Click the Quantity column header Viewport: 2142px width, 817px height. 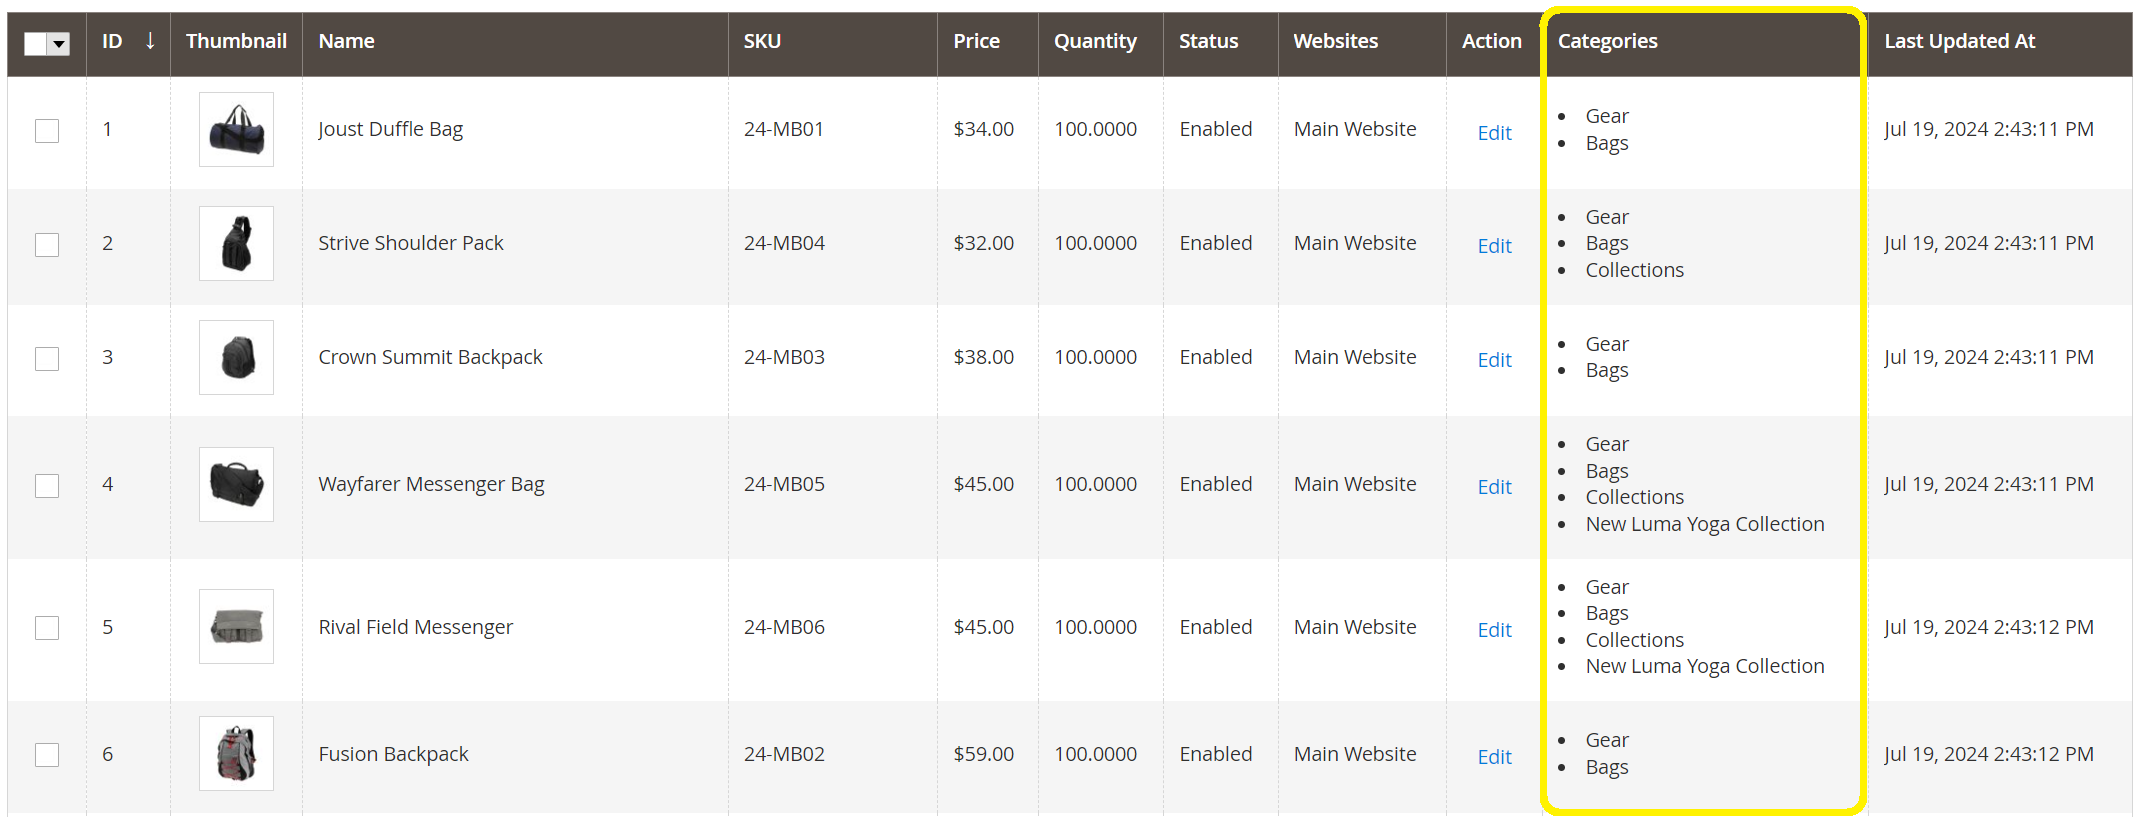[1095, 41]
